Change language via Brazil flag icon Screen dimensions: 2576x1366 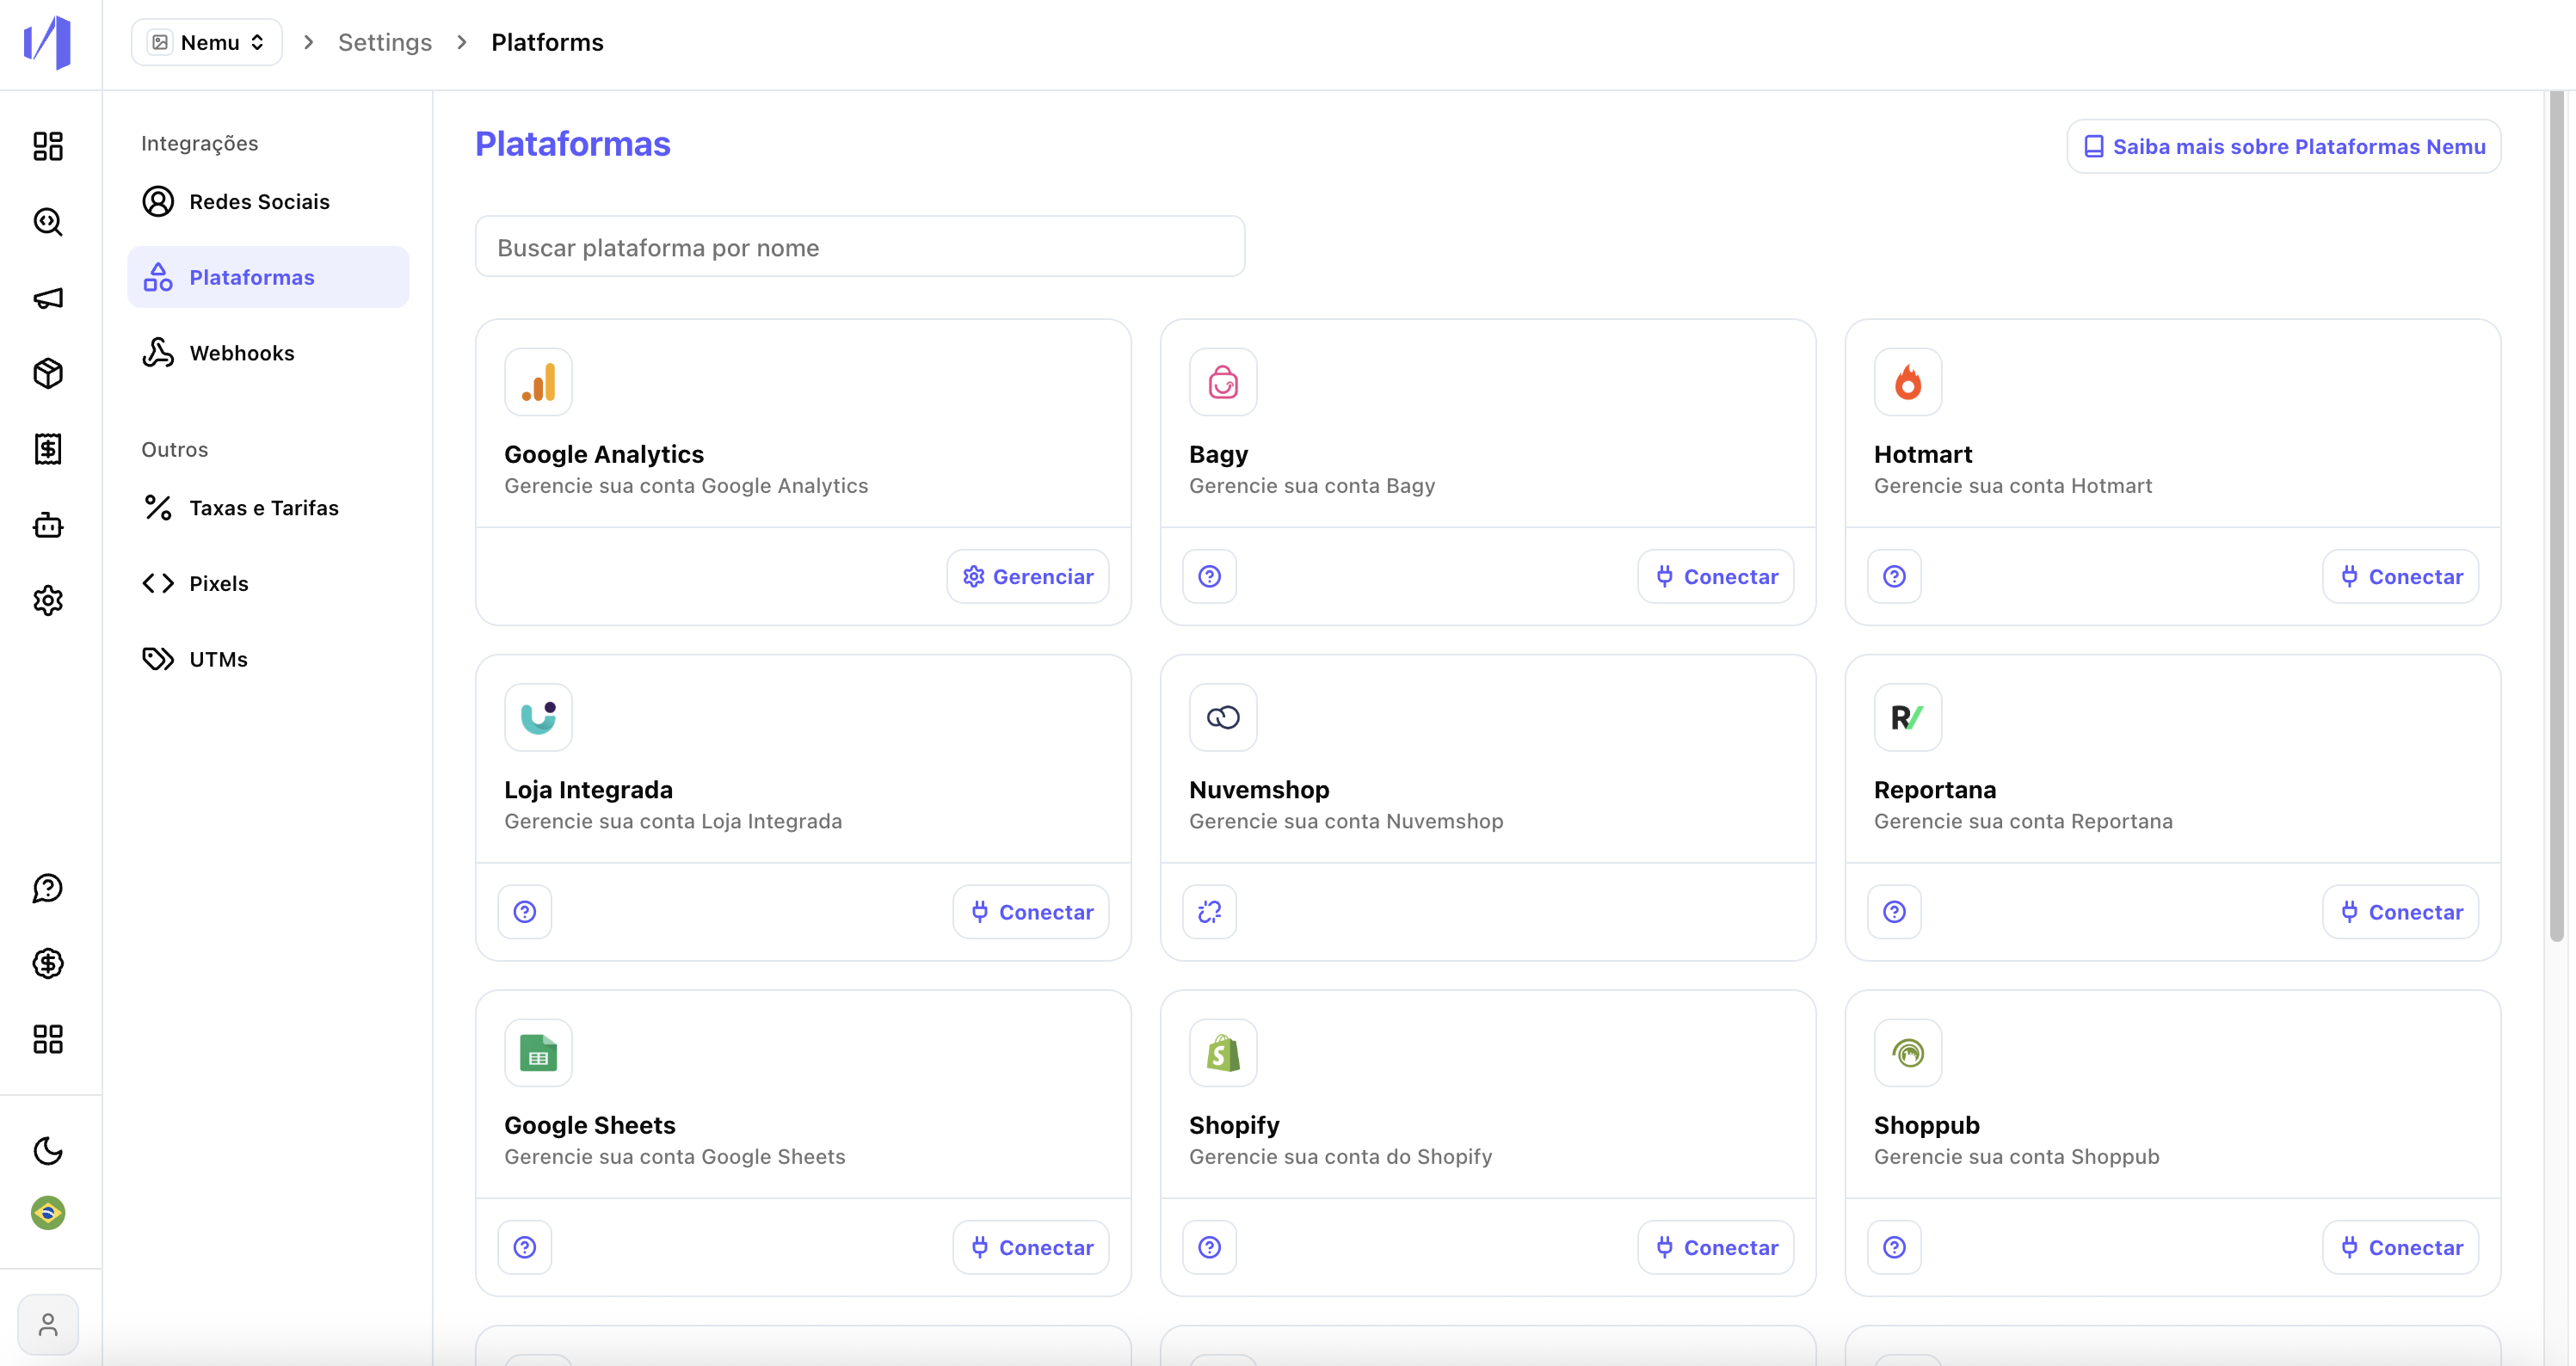[48, 1213]
